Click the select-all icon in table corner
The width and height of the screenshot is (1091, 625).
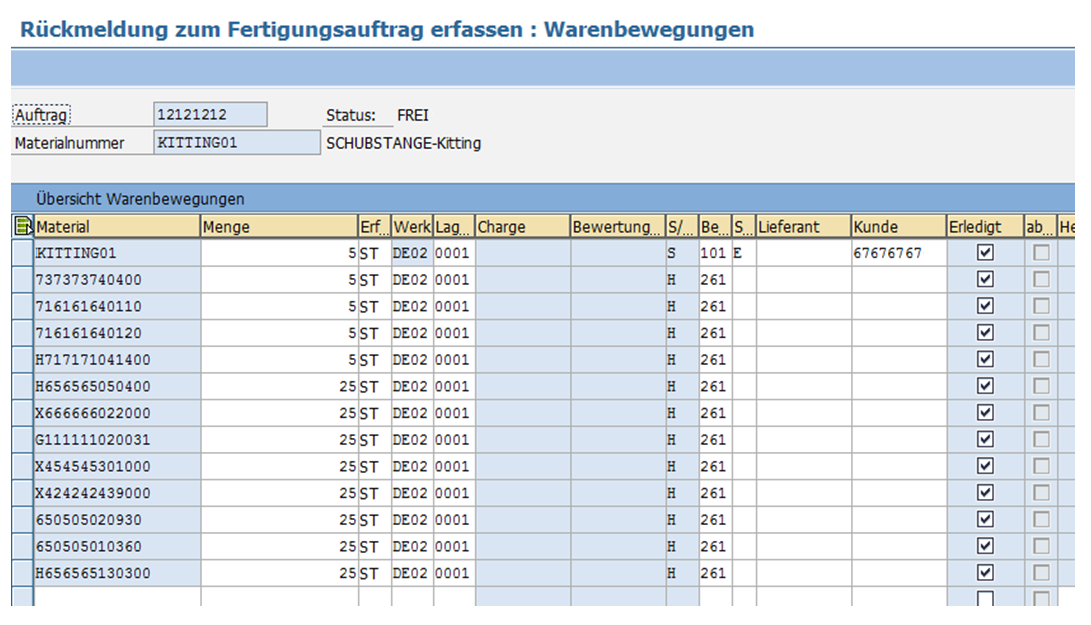[x=22, y=227]
